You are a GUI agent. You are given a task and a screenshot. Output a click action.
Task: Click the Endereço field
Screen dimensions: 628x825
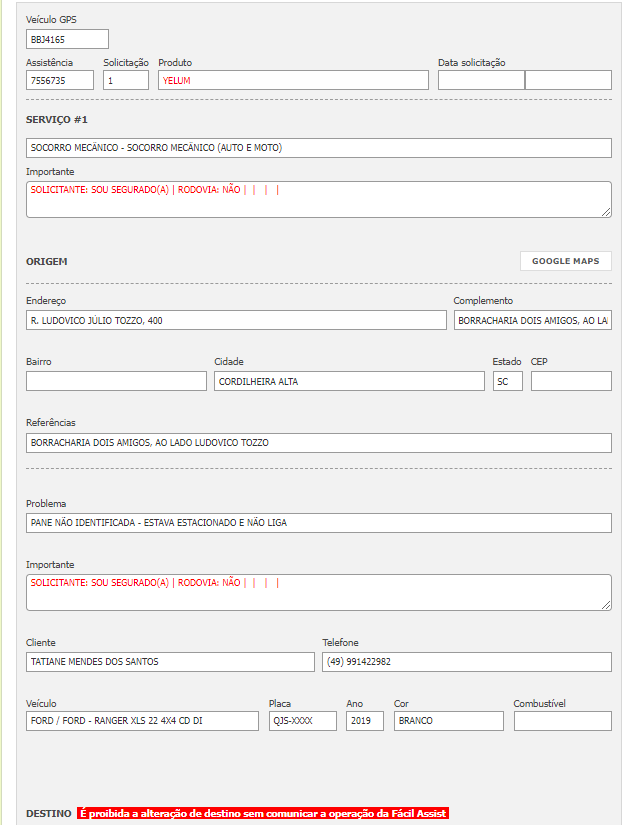click(x=236, y=320)
